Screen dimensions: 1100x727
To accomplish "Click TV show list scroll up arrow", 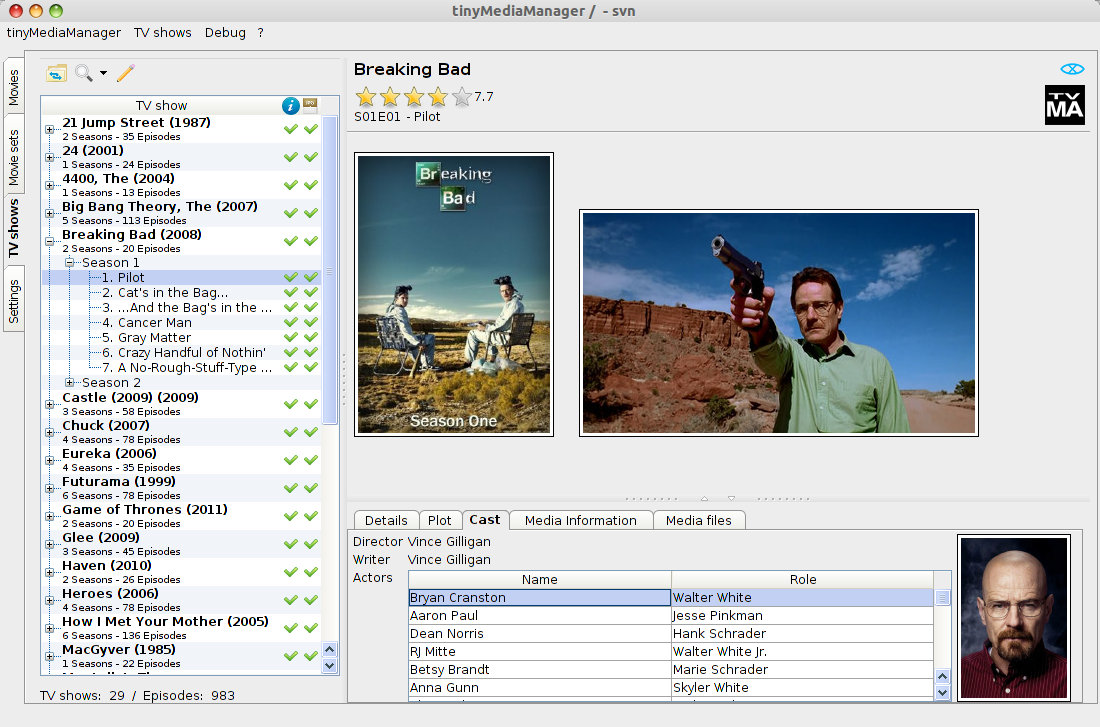I will 330,650.
